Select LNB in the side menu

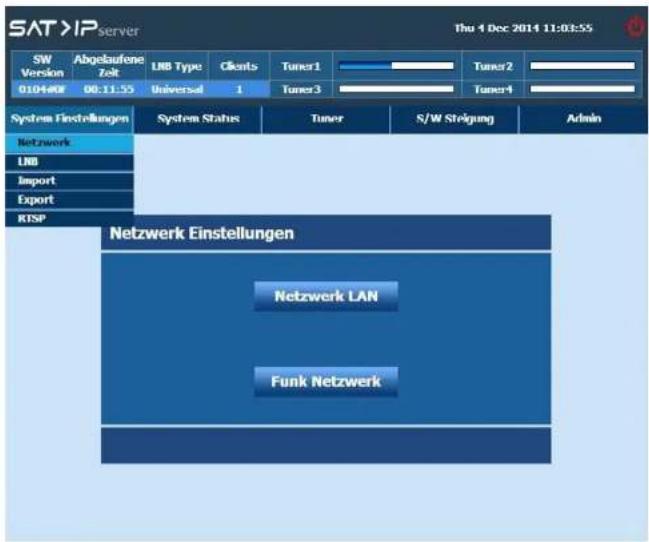[x=70, y=162]
